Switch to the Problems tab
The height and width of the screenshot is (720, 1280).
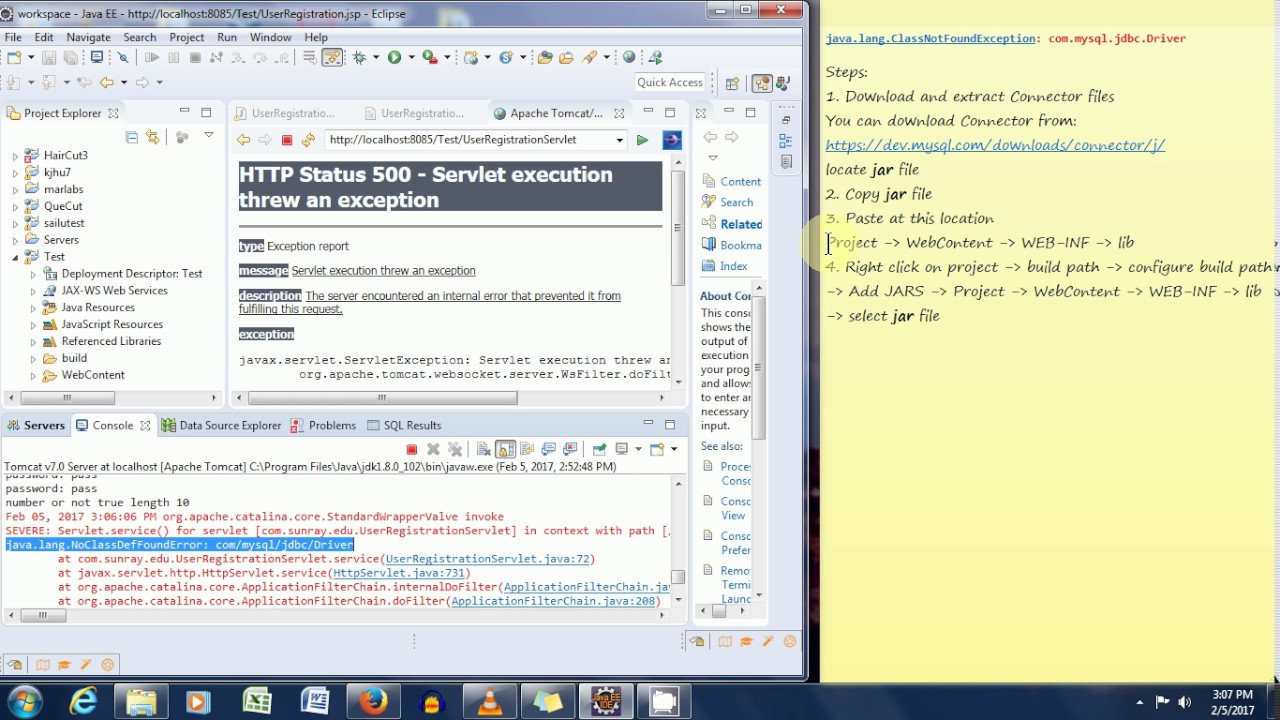pos(323,425)
